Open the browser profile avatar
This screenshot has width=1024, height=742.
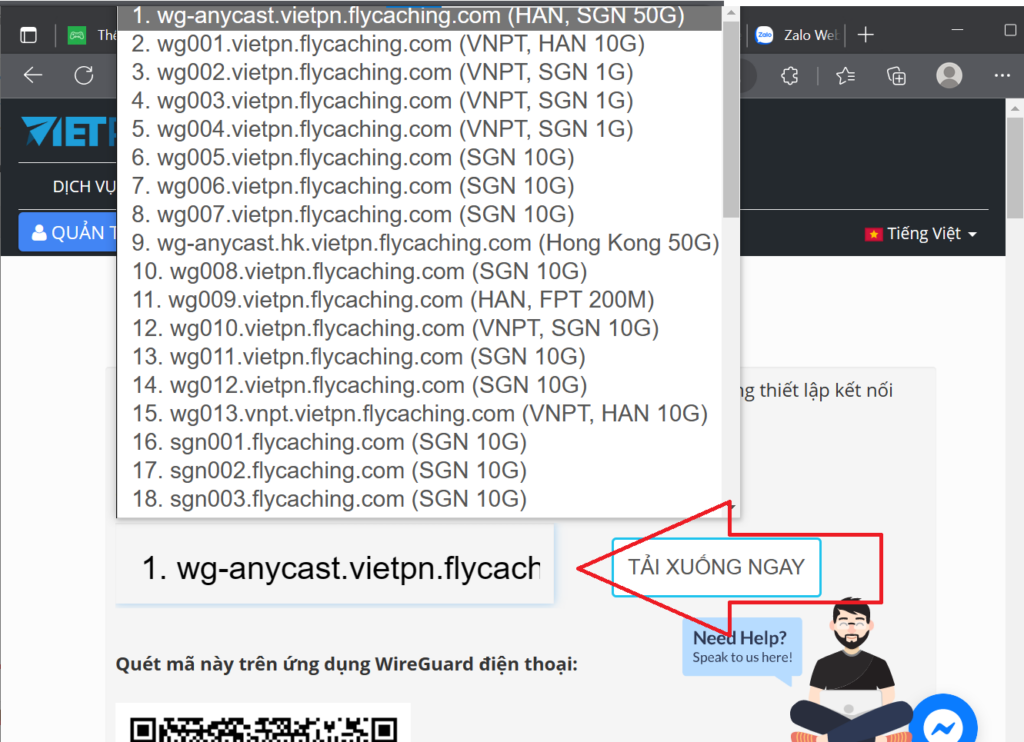949,75
